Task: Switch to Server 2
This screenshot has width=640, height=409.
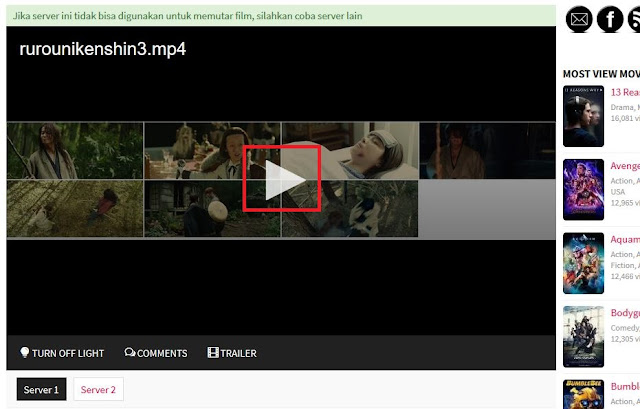Action: point(98,389)
